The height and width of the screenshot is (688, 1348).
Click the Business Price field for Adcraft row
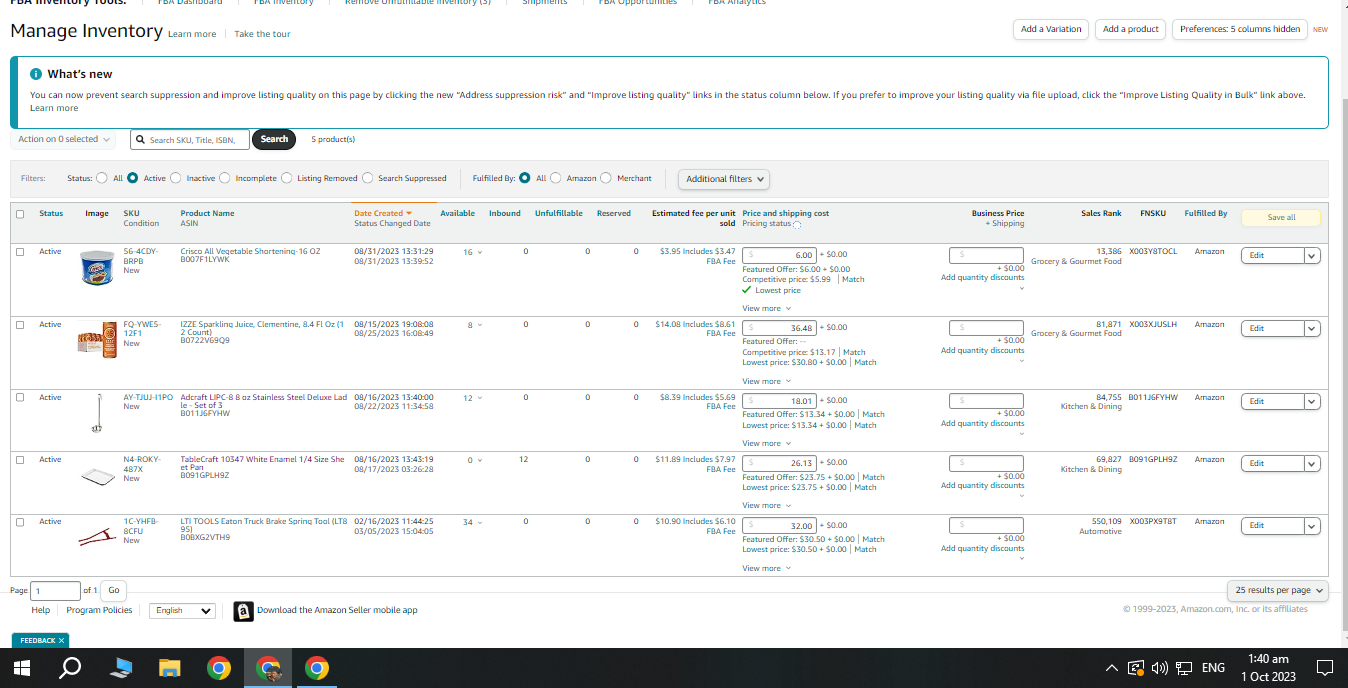pyautogui.click(x=986, y=401)
